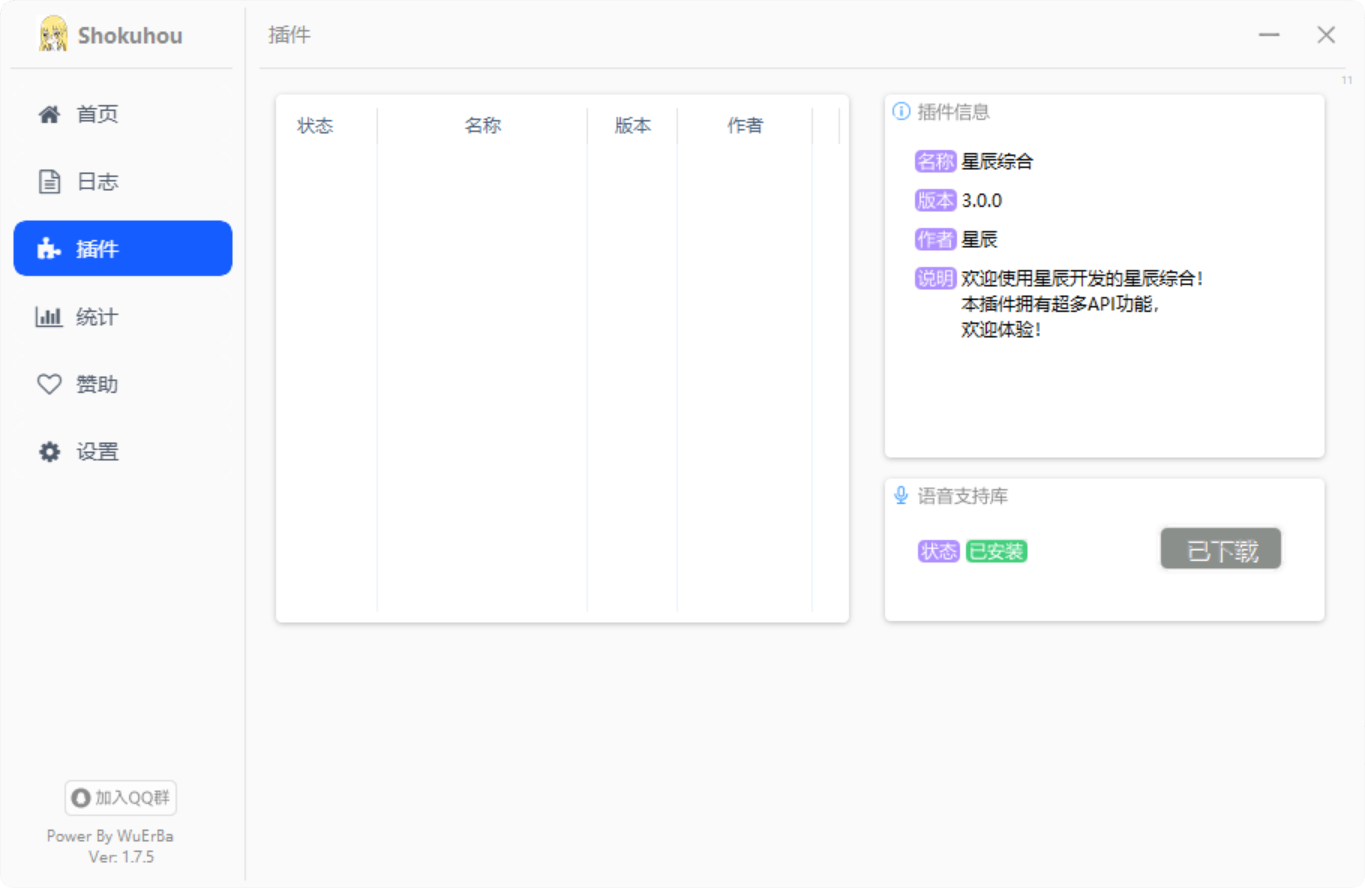The width and height of the screenshot is (1365, 888).
Task: Click the log document icon
Action: pos(49,182)
